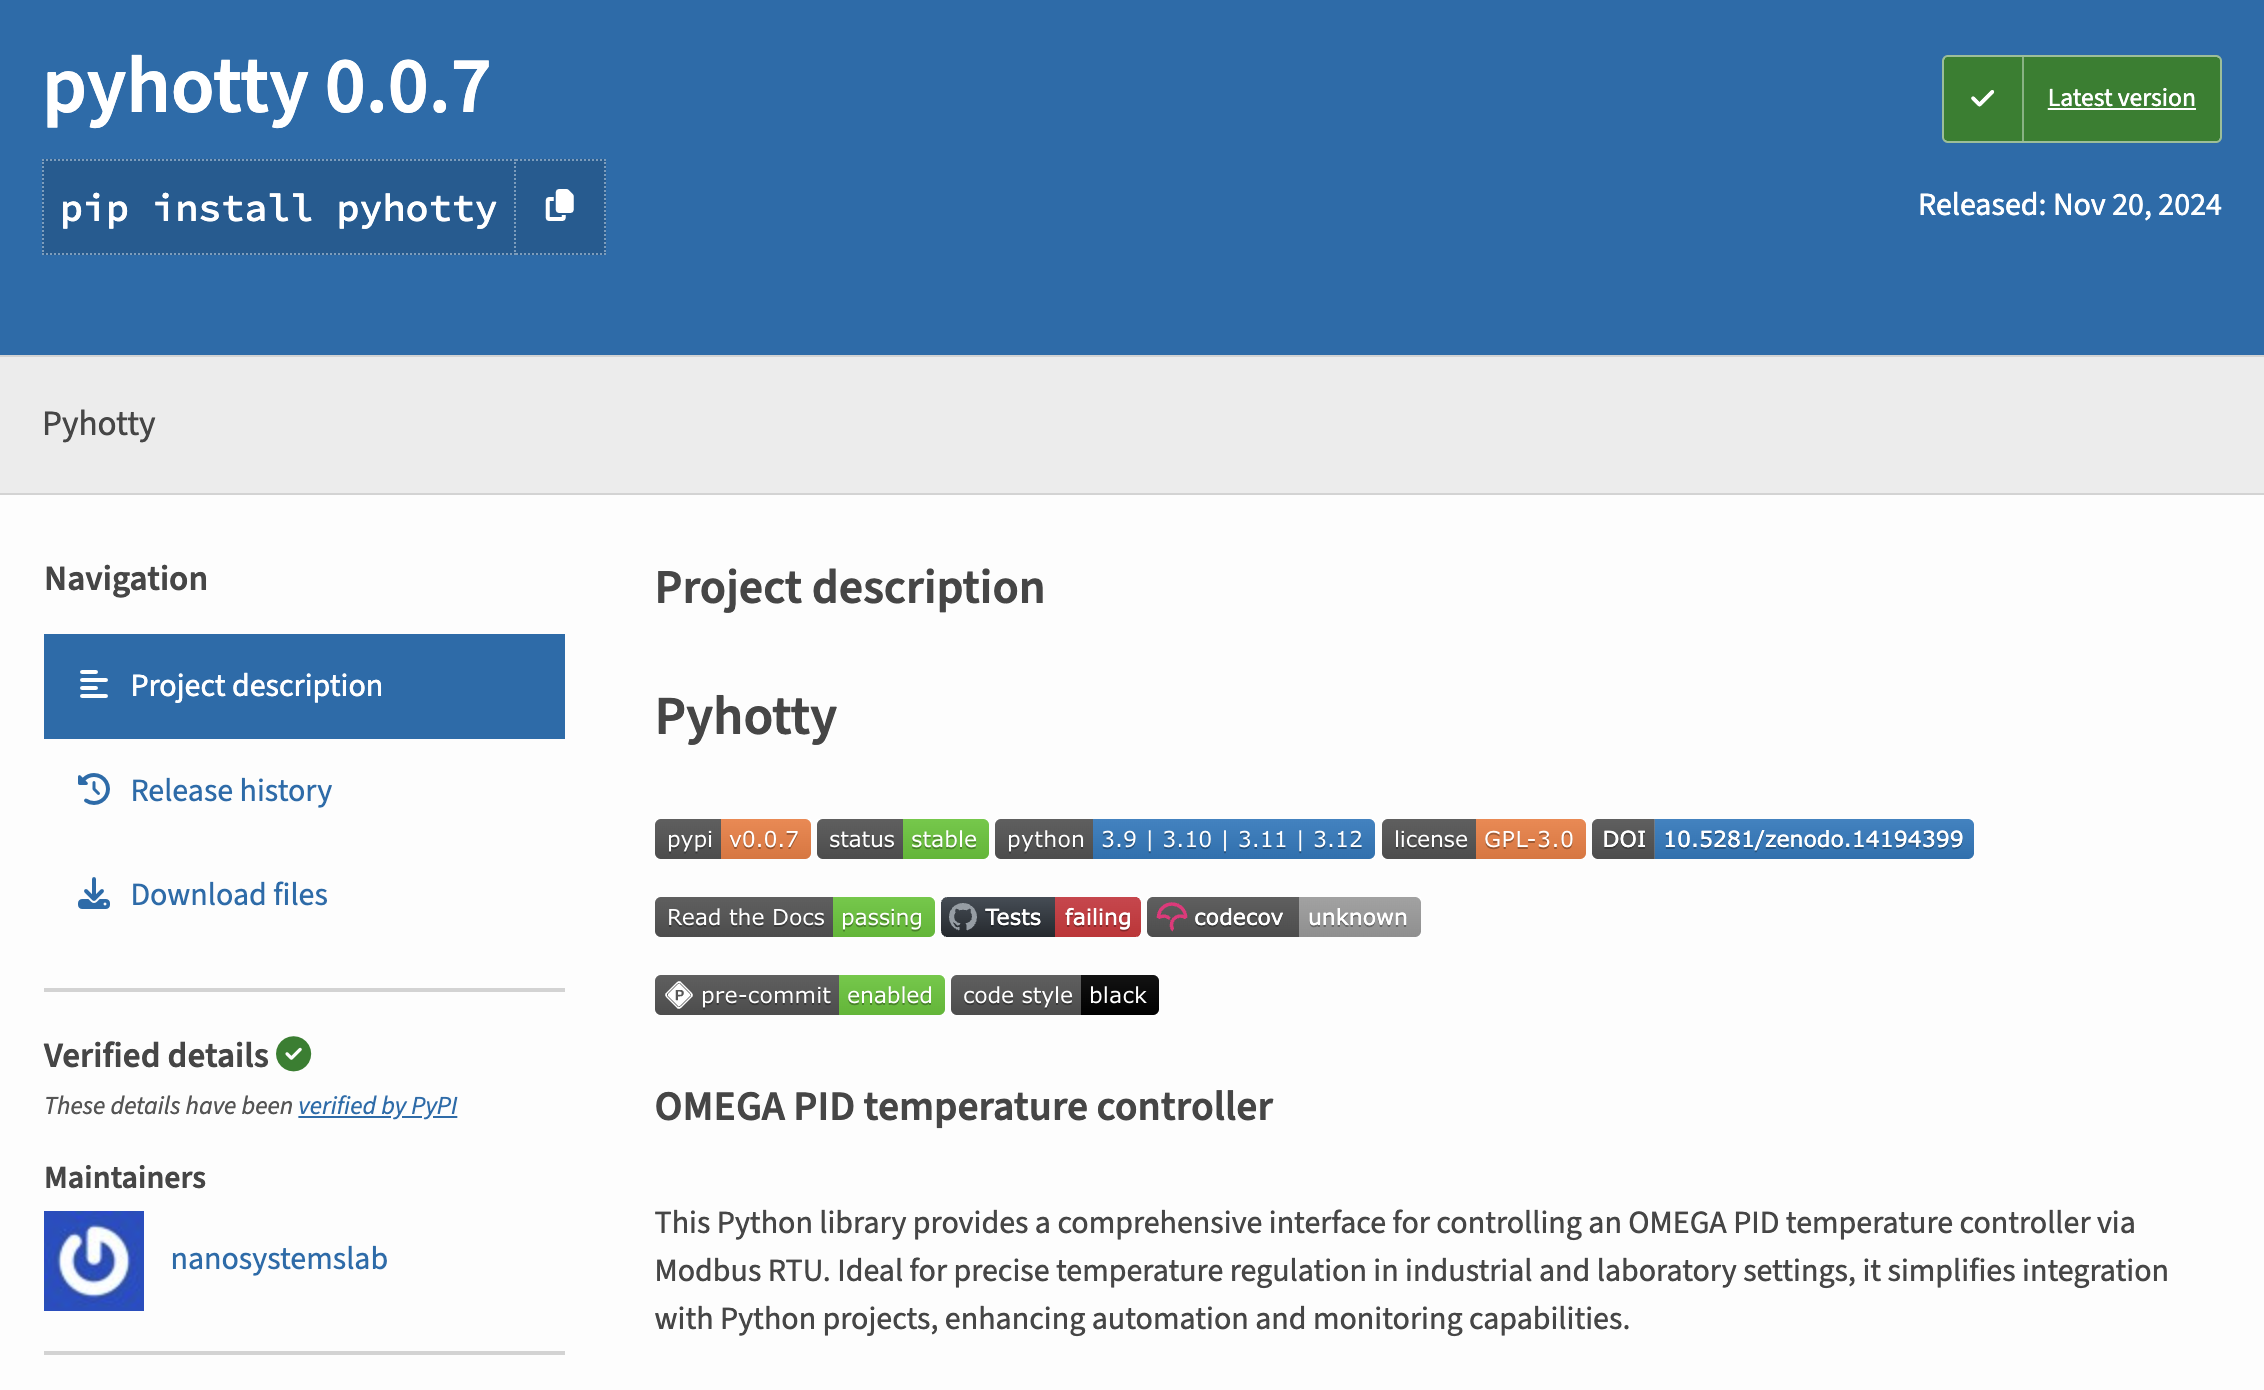This screenshot has width=2264, height=1390.
Task: Click the pypi v0.0.7 badge
Action: (732, 839)
